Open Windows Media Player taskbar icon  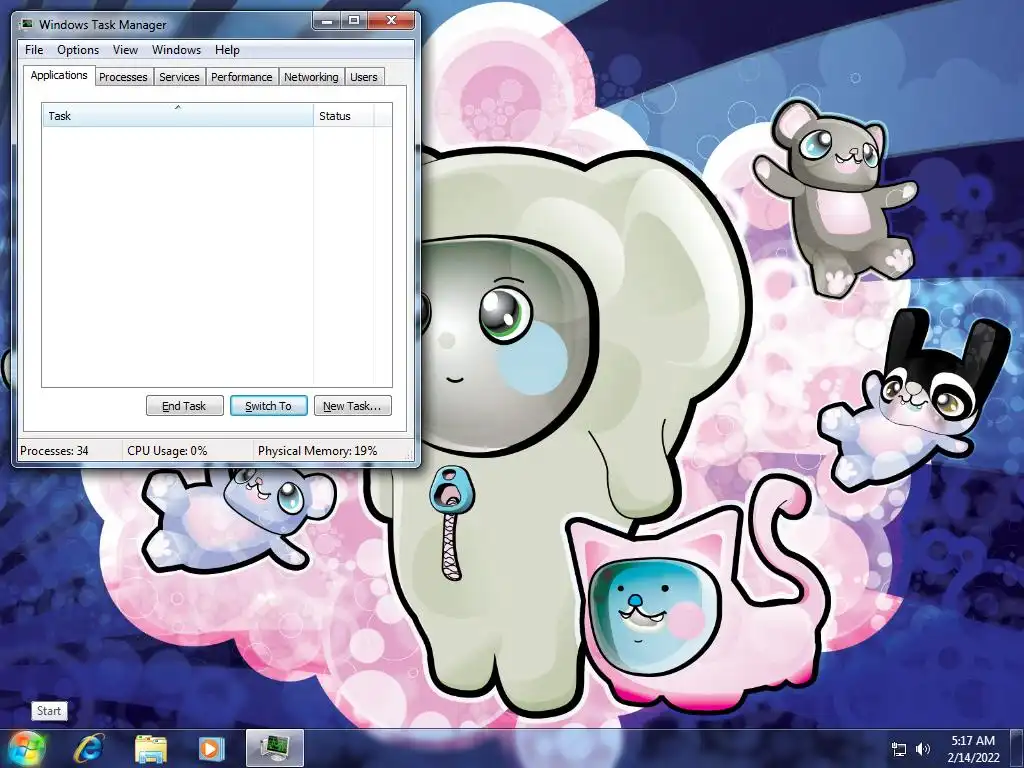[211, 748]
